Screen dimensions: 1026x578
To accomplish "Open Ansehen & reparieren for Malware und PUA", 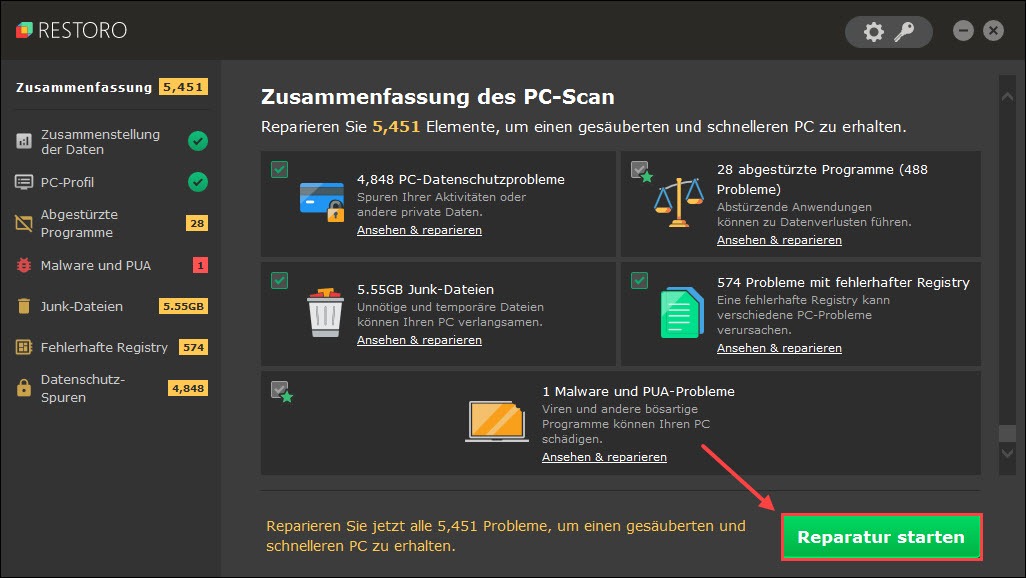I will [604, 457].
